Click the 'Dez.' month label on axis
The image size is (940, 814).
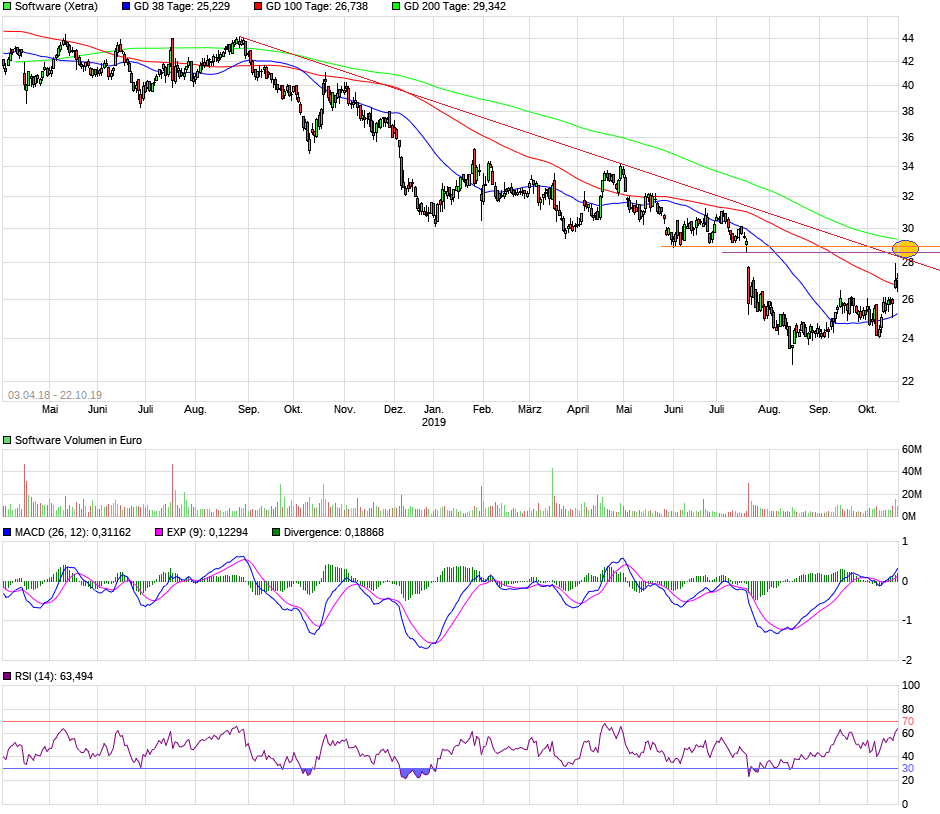click(394, 409)
